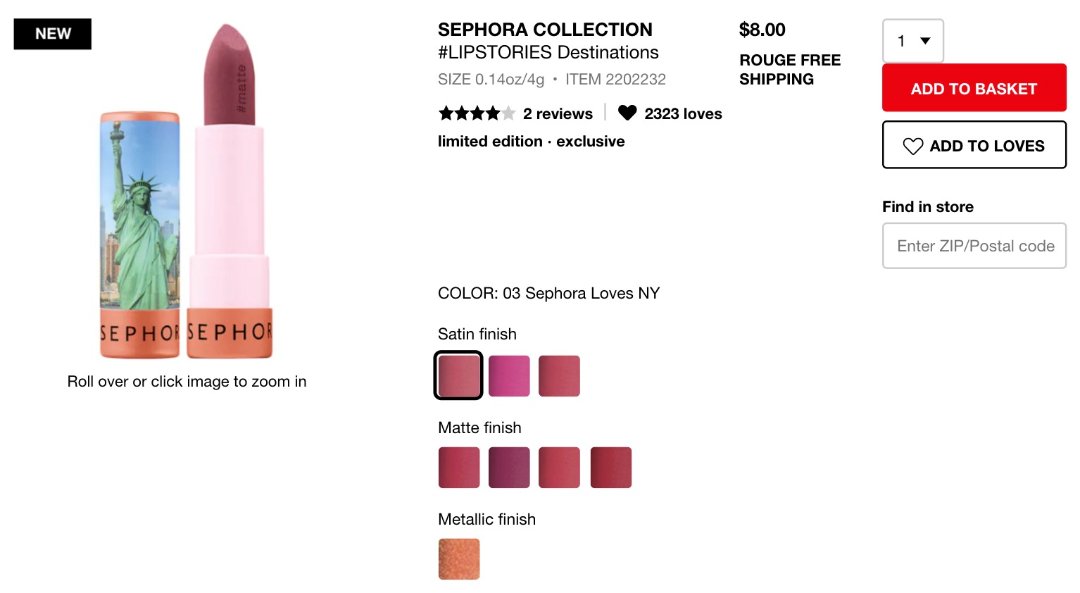
Task: Pick the third Satin finish swatch
Action: pos(559,376)
